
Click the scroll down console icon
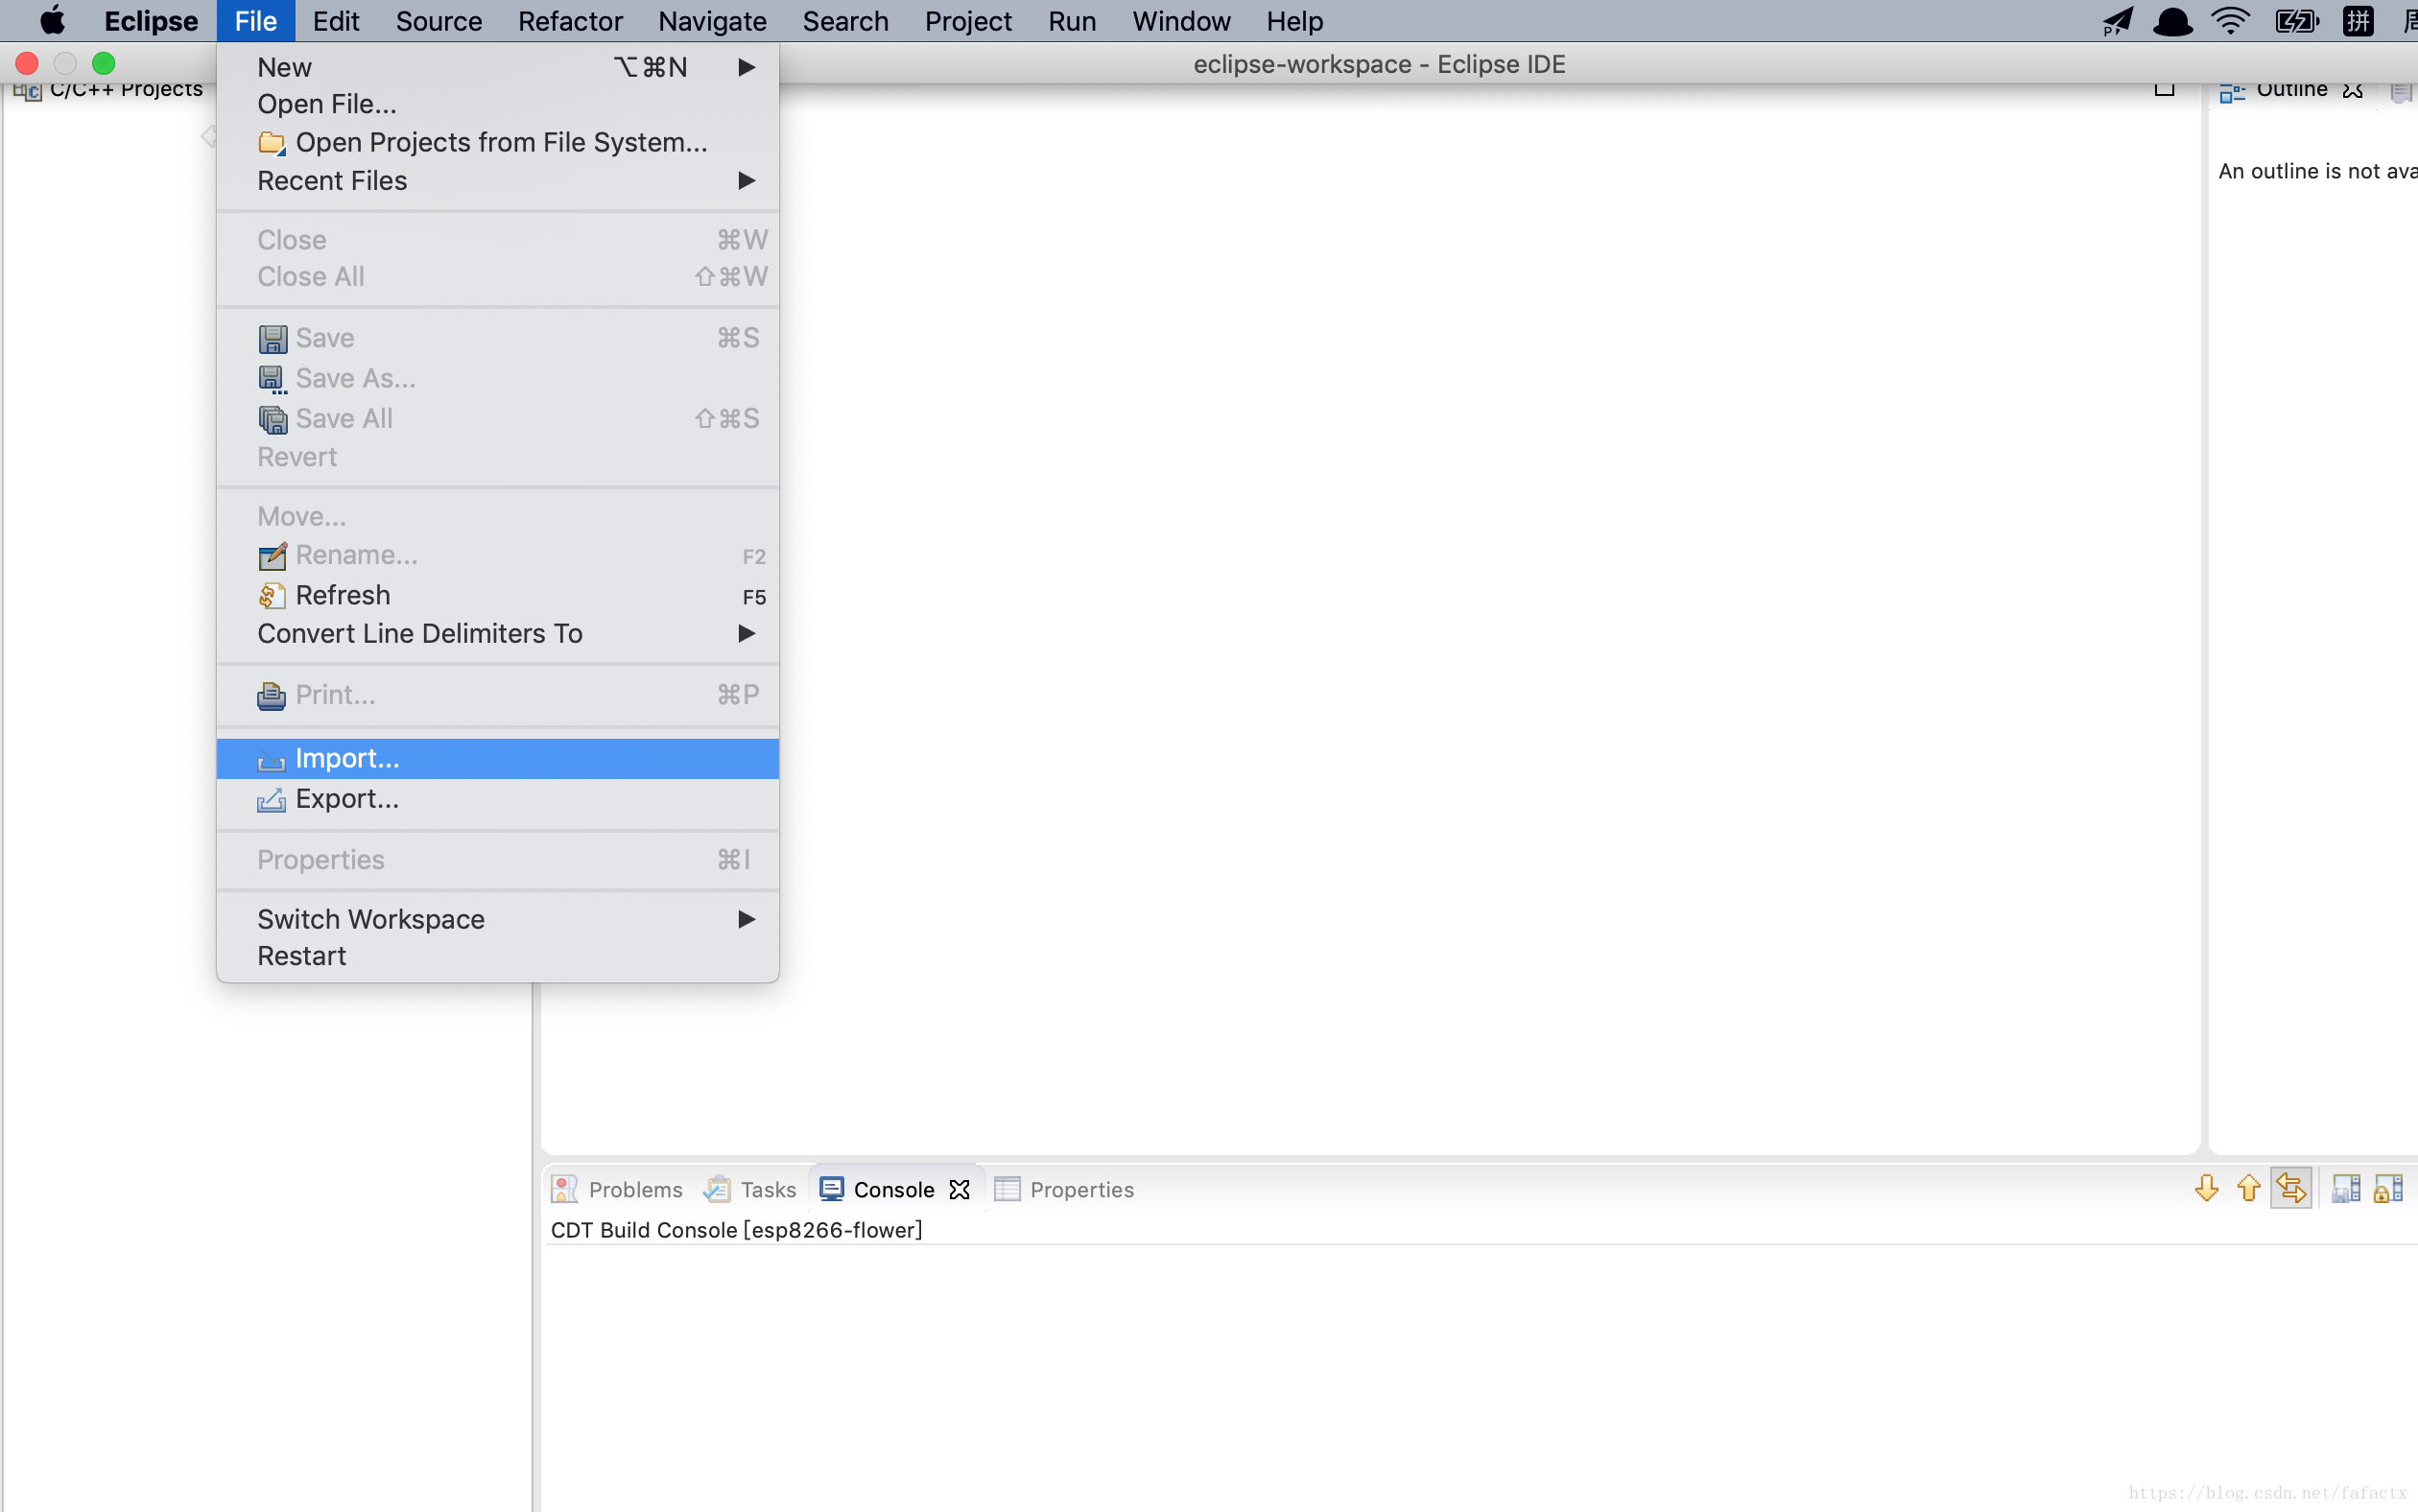2207,1190
